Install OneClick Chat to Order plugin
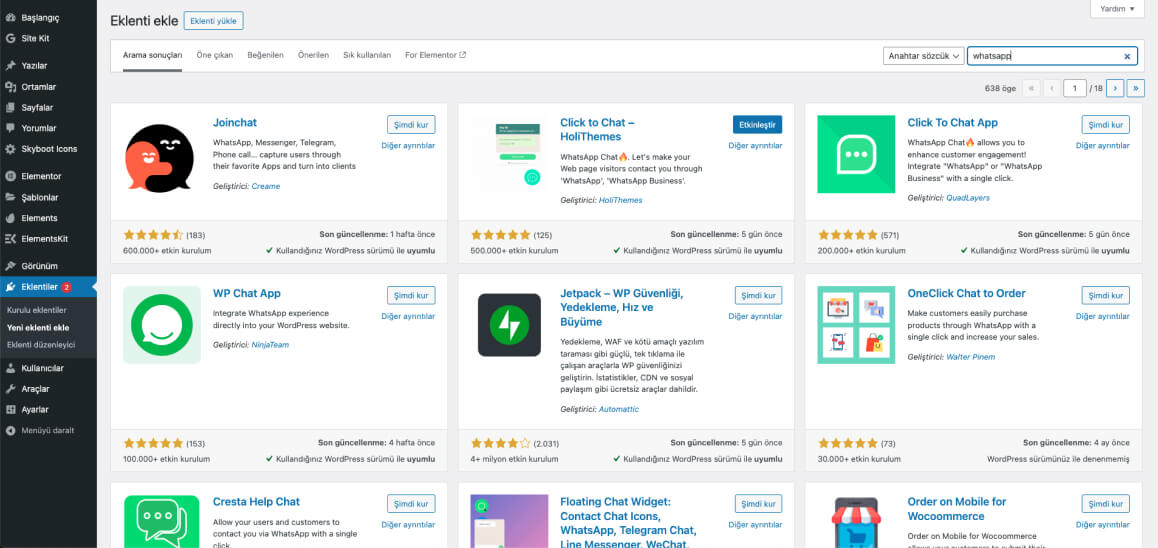 click(1106, 295)
